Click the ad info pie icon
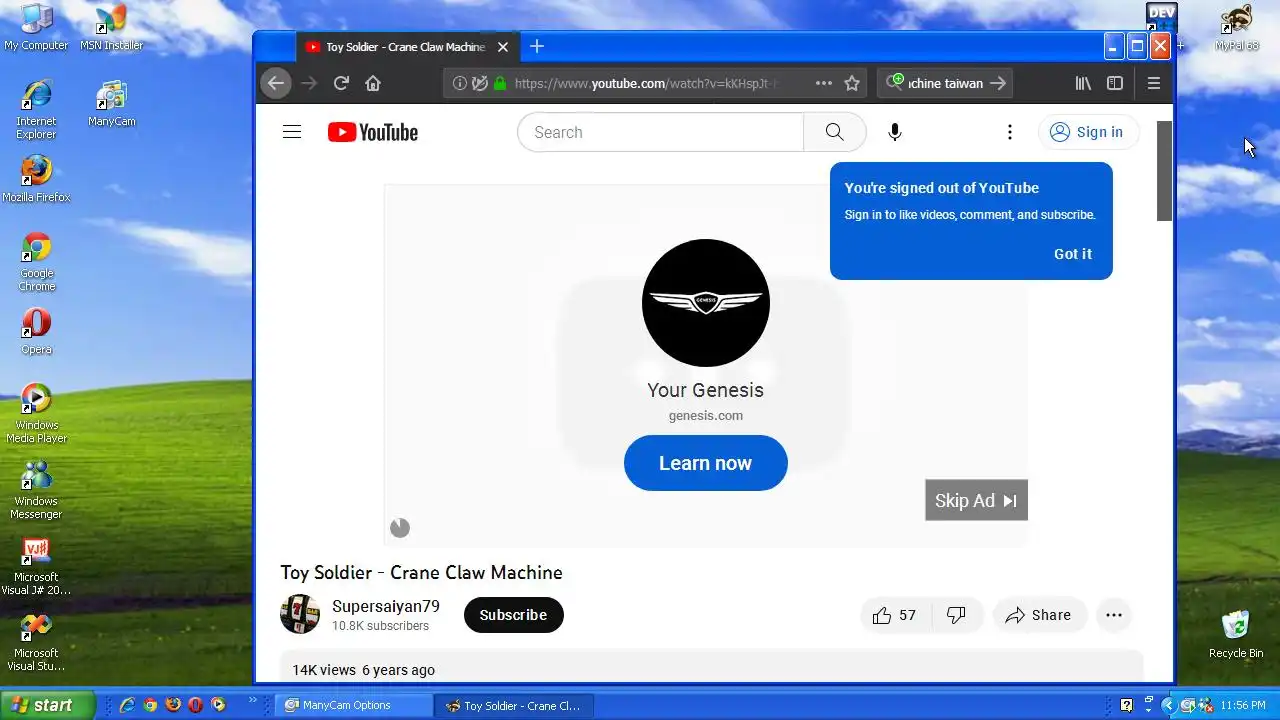The image size is (1280, 720). pos(400,528)
